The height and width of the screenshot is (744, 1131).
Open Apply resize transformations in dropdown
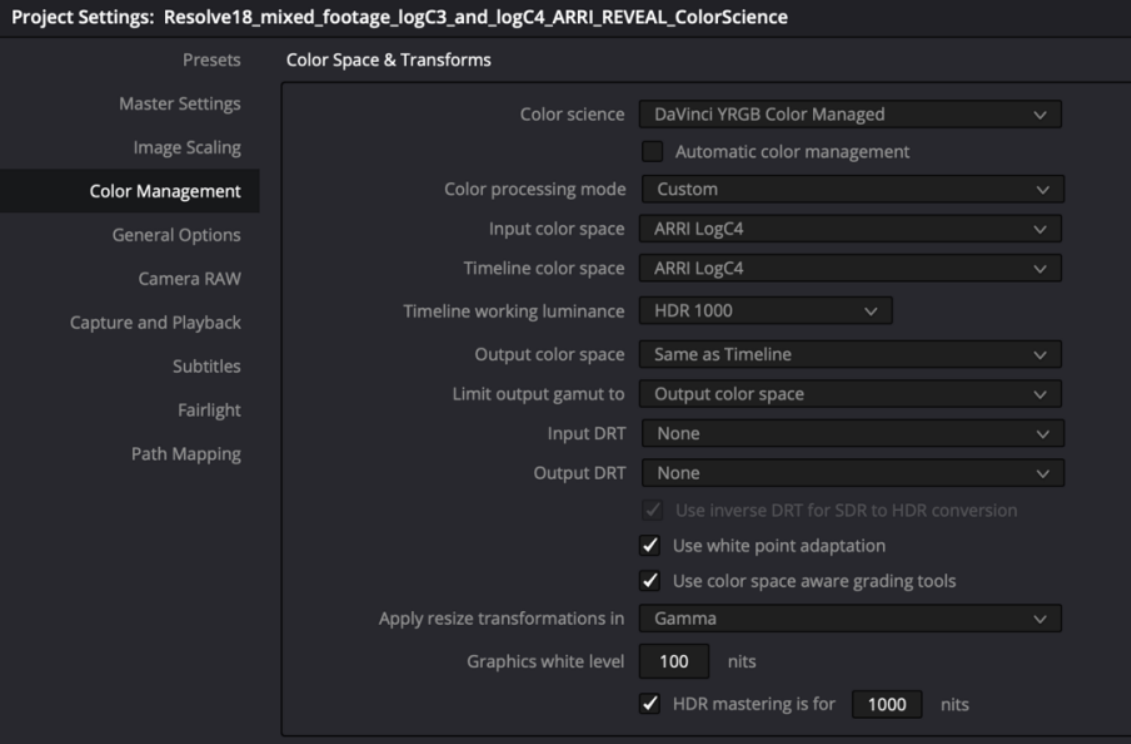pos(850,619)
